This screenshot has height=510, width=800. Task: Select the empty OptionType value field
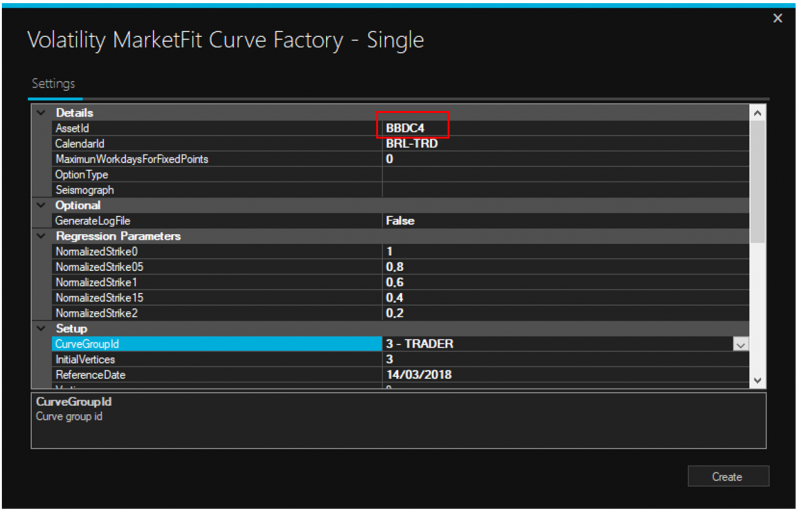pos(560,174)
